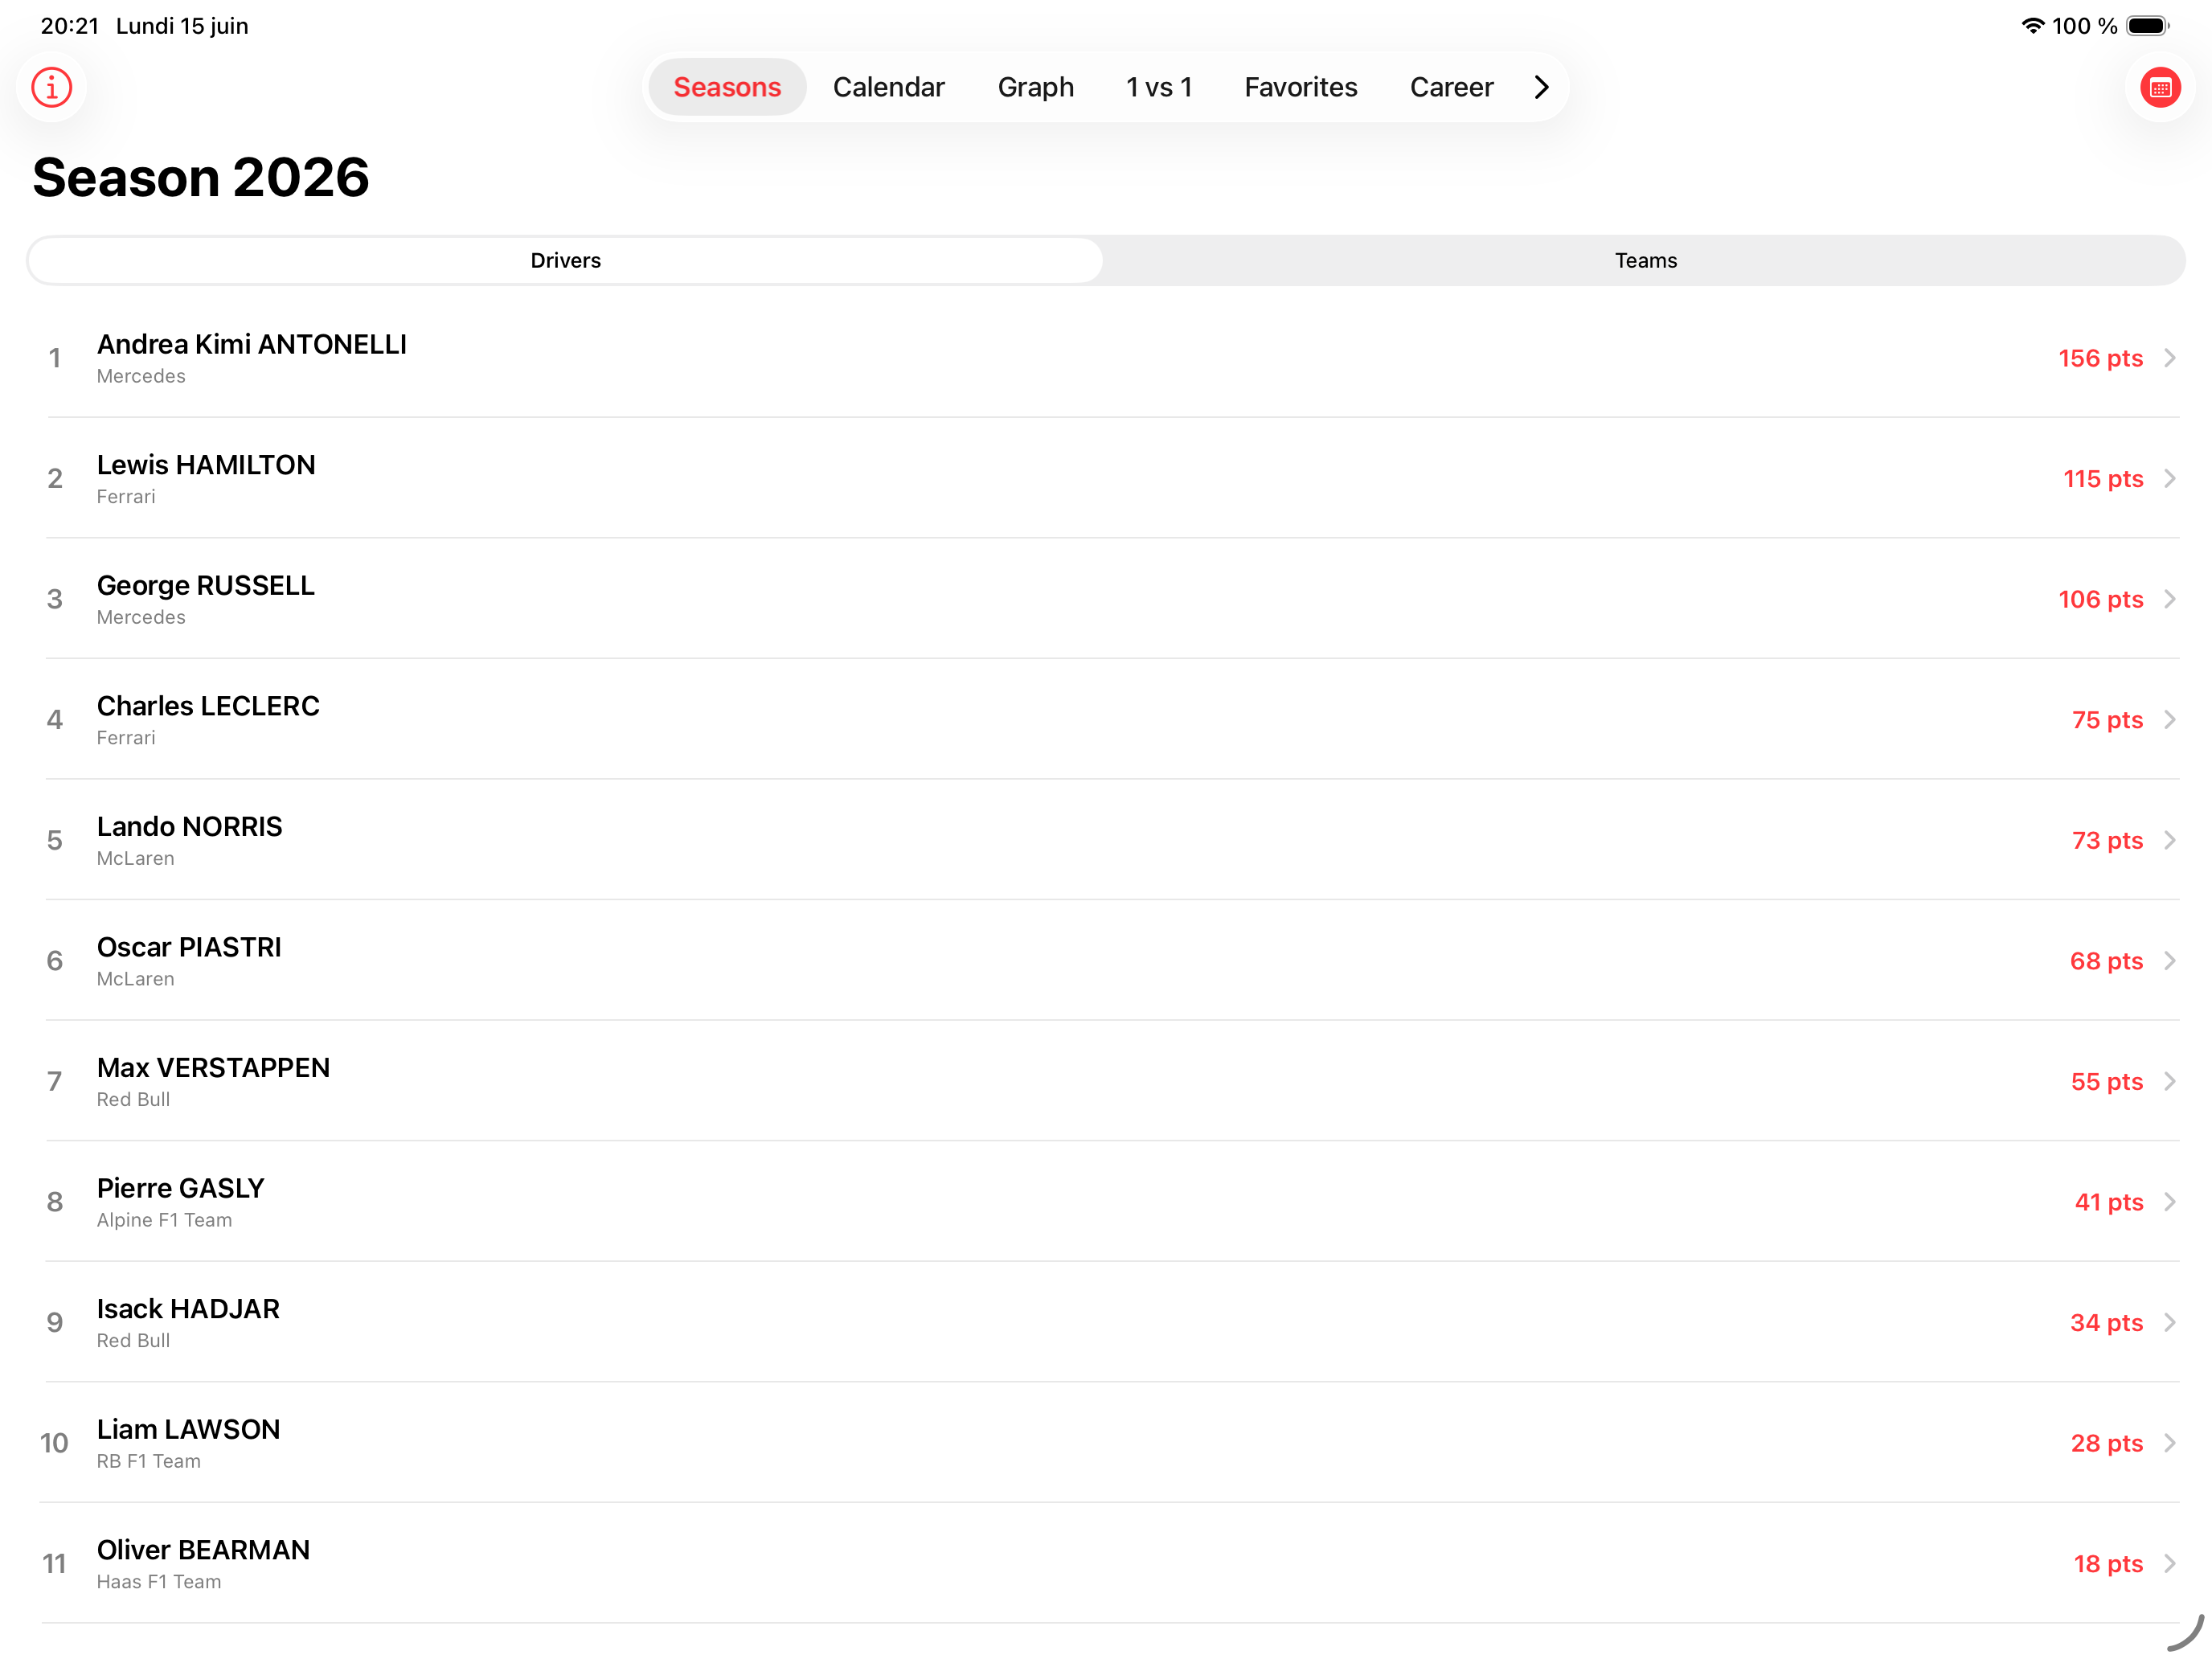Switch to the 1 vs 1 tab
The width and height of the screenshot is (2212, 1659).
pyautogui.click(x=1159, y=88)
